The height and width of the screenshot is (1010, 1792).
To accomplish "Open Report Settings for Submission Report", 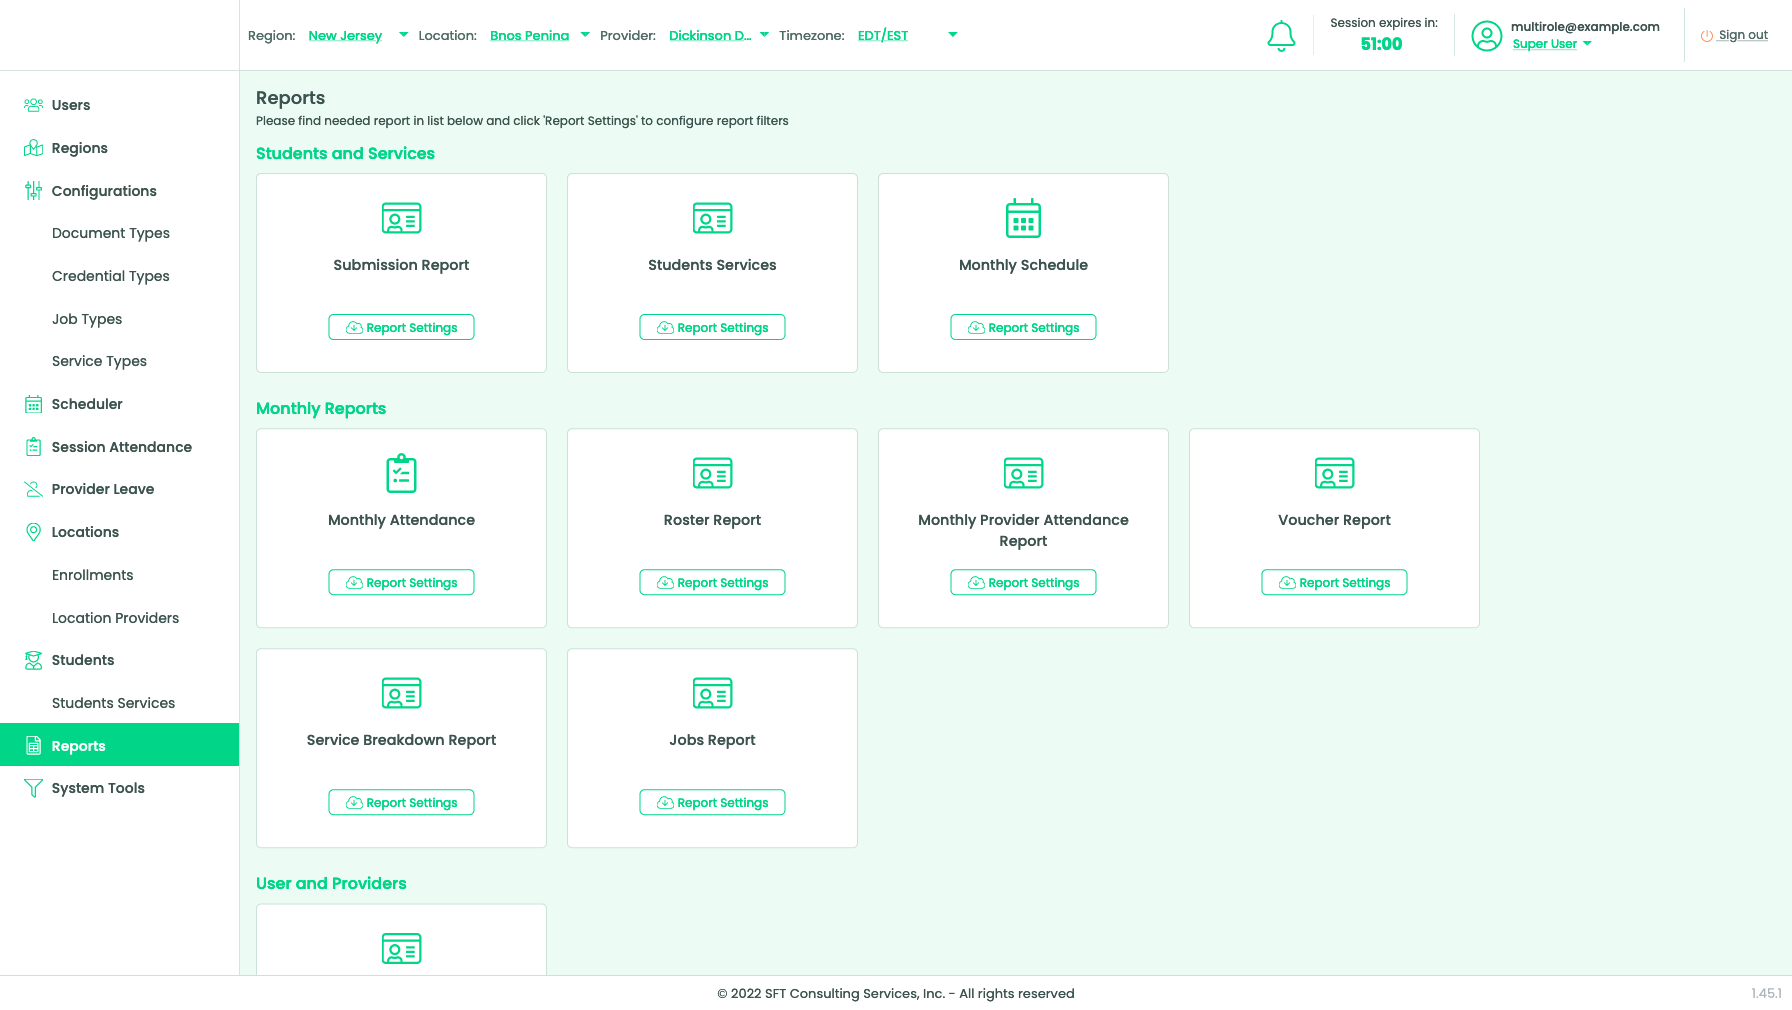I will pos(401,327).
